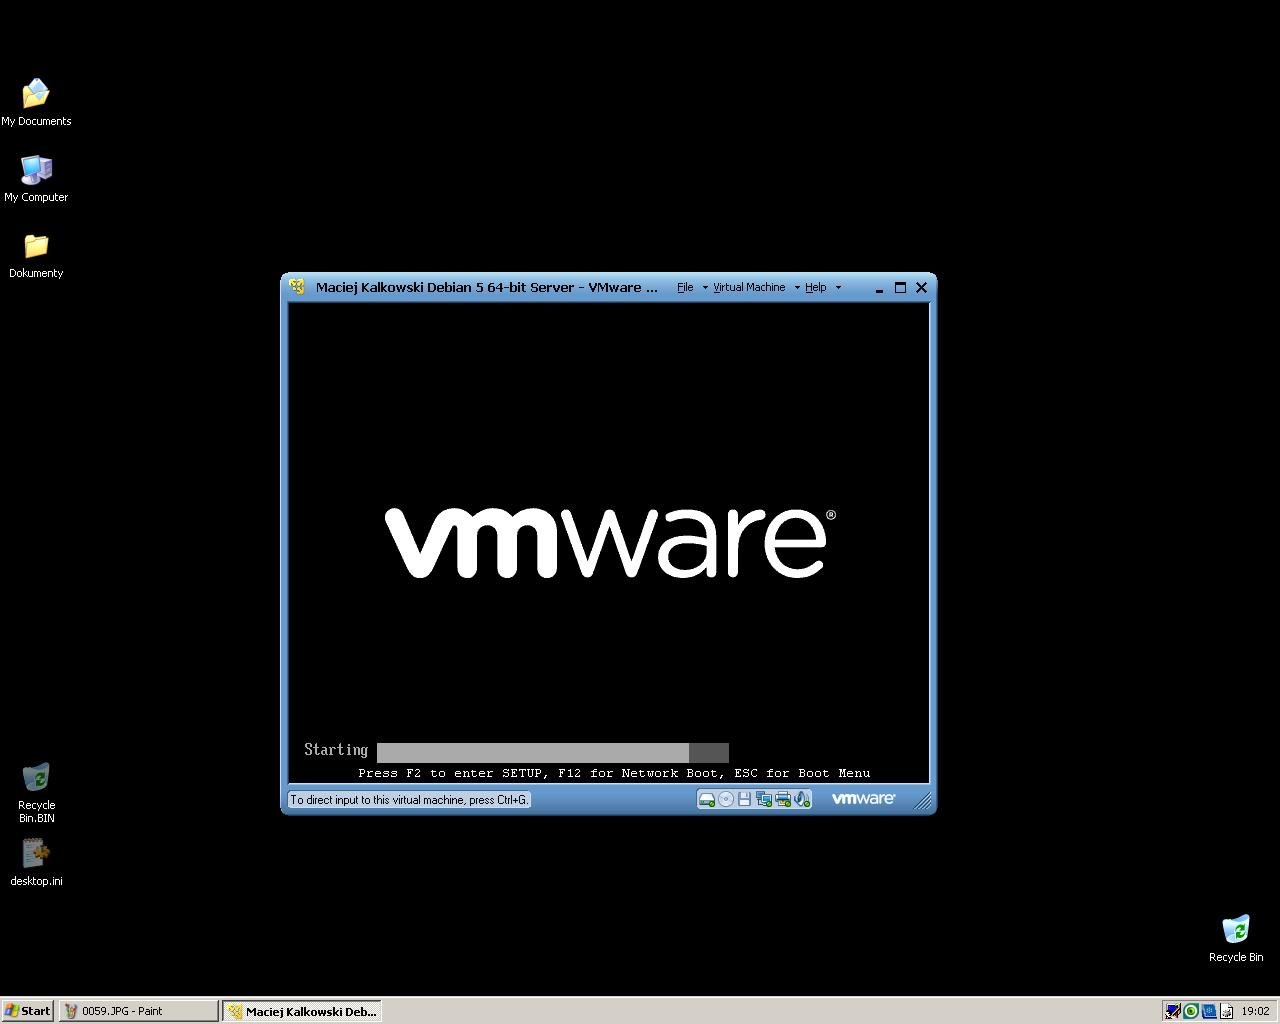Open the My Documents desktop icon
The height and width of the screenshot is (1024, 1280).
(36, 103)
